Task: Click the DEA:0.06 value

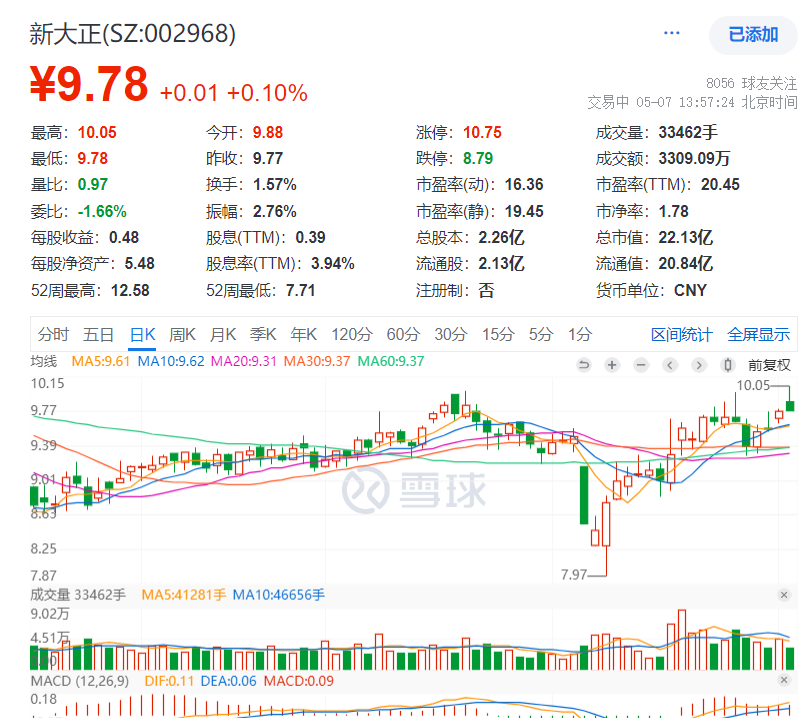Action: coord(229,681)
